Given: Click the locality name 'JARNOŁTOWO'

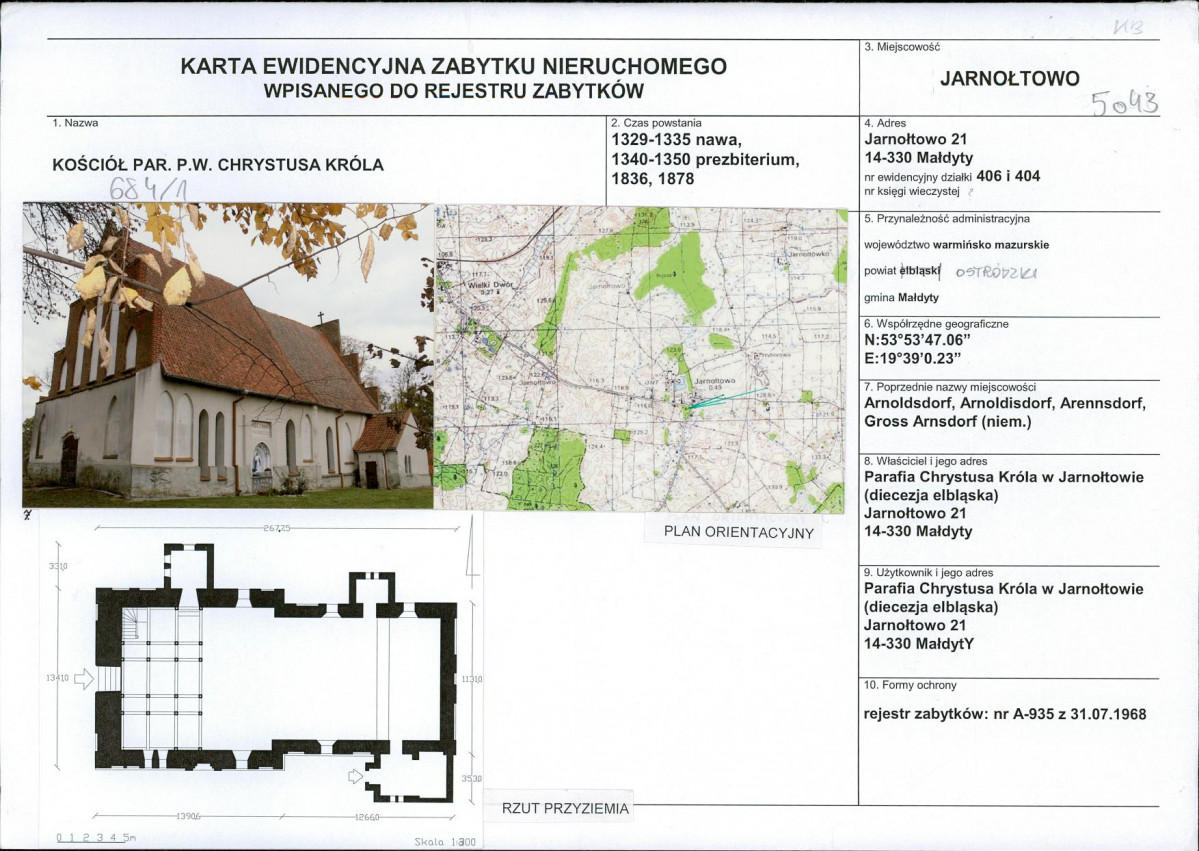Looking at the screenshot, I should (1009, 79).
